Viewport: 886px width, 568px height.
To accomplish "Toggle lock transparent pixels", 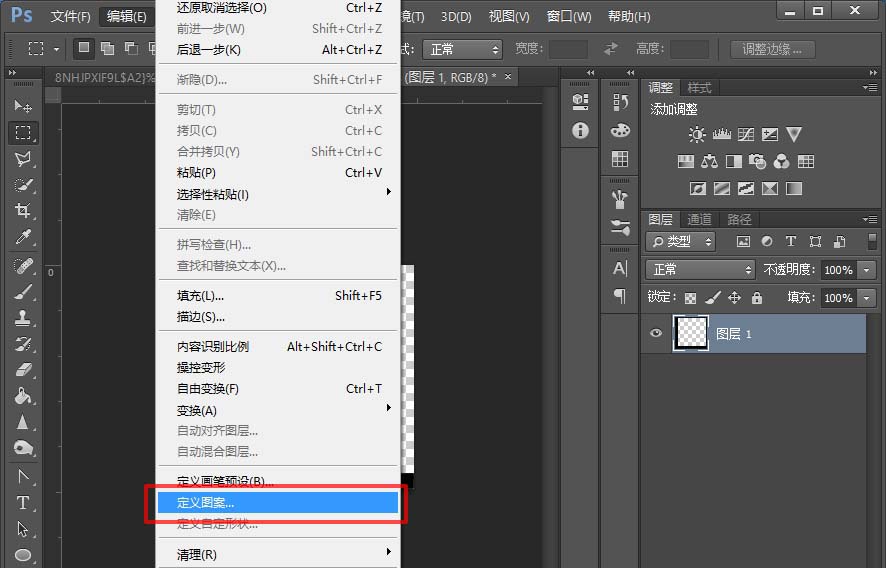I will [x=690, y=298].
